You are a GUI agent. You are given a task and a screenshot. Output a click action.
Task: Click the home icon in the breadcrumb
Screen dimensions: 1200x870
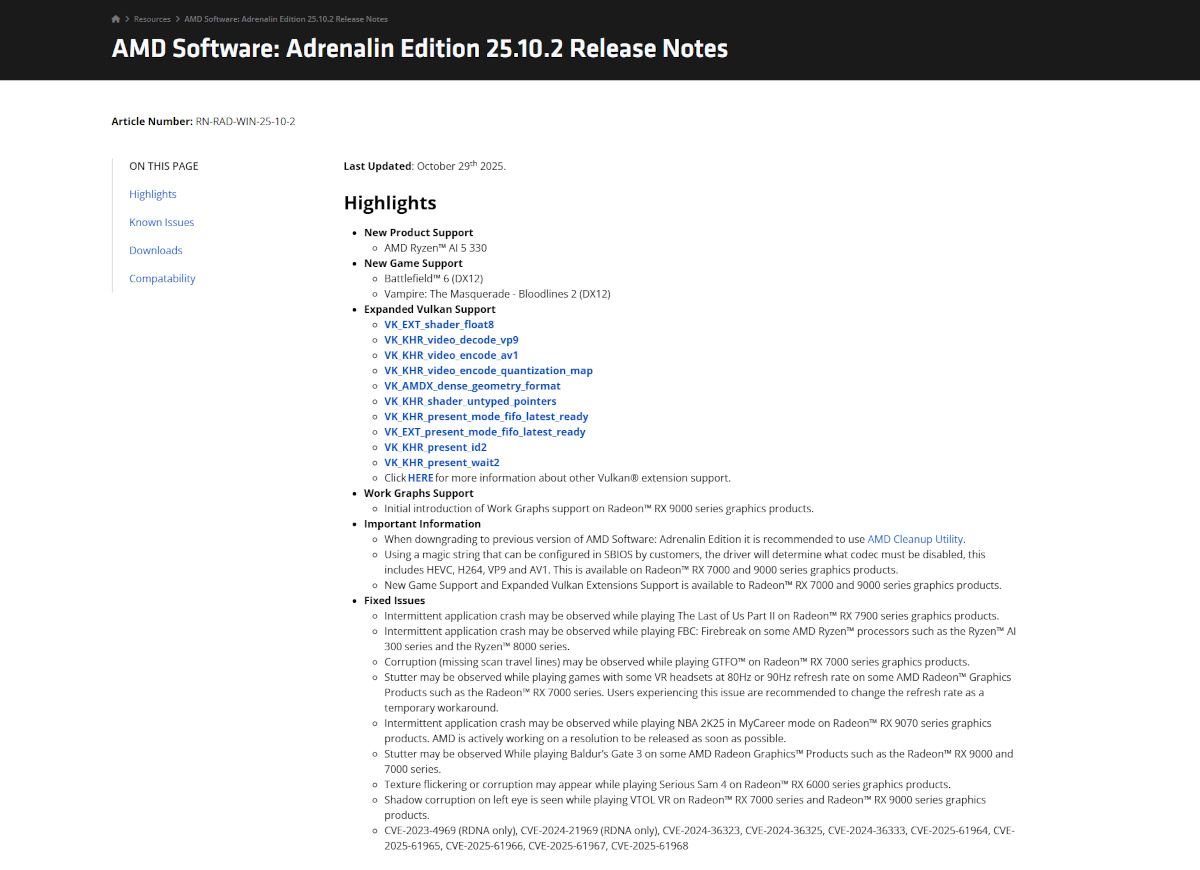(116, 19)
